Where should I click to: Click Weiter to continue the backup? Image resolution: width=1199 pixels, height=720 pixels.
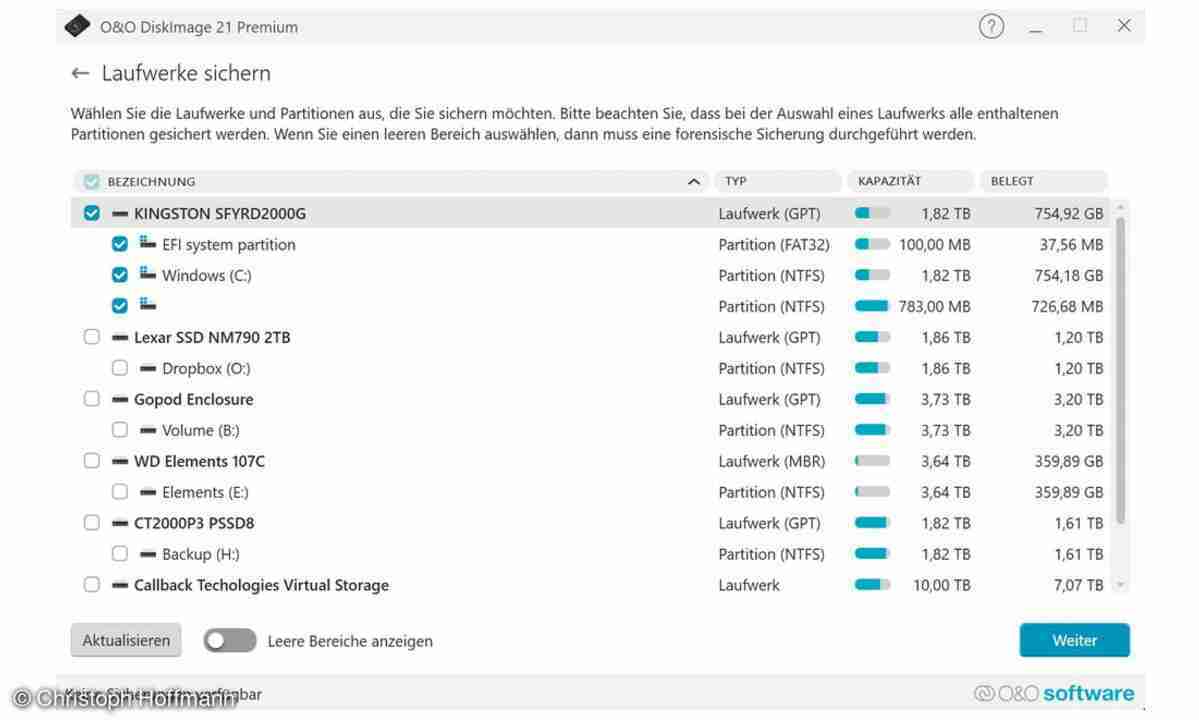click(1074, 639)
